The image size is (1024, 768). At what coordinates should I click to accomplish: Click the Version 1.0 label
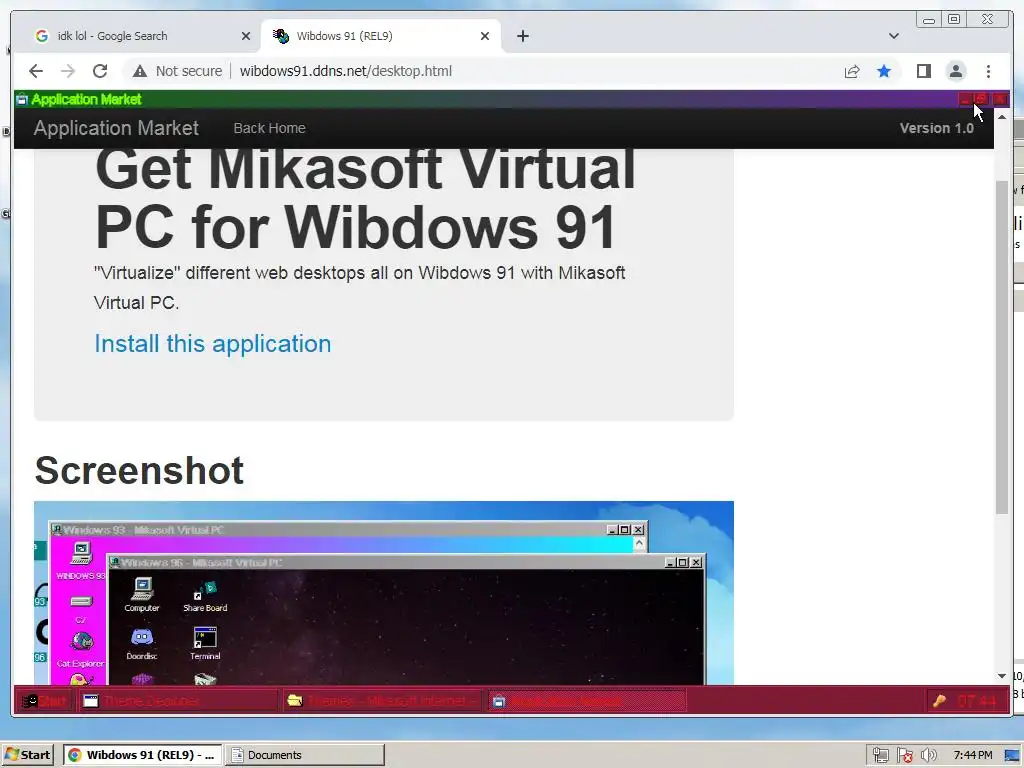coord(936,128)
